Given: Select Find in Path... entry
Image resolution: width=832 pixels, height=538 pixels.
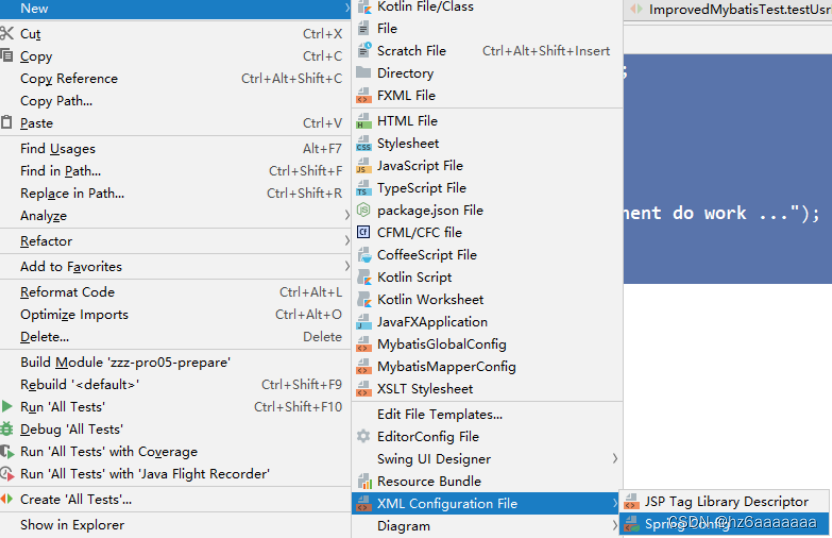Looking at the screenshot, I should point(175,171).
